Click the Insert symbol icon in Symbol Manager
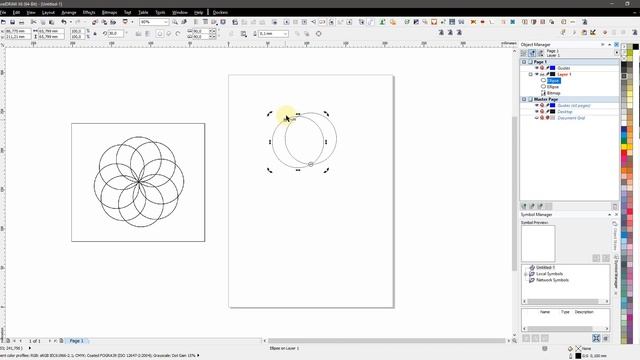This screenshot has width=640, height=360. 526,338
